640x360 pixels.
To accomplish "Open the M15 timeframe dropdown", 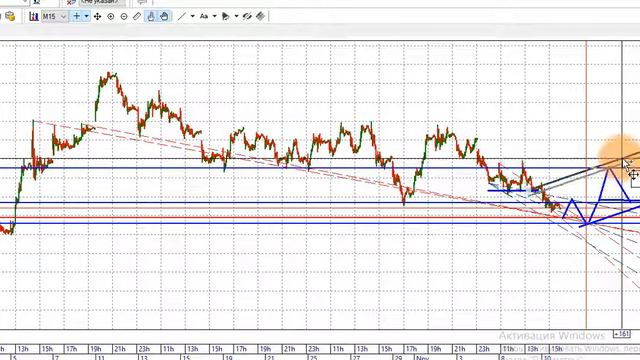I will coord(55,17).
